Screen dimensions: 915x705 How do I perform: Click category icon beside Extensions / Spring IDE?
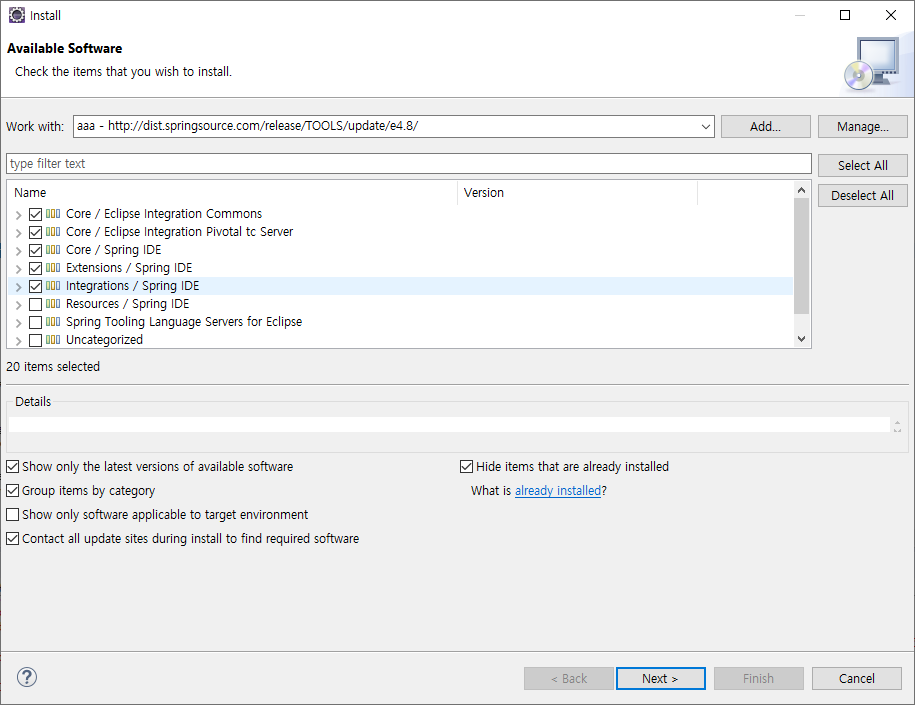[53, 268]
